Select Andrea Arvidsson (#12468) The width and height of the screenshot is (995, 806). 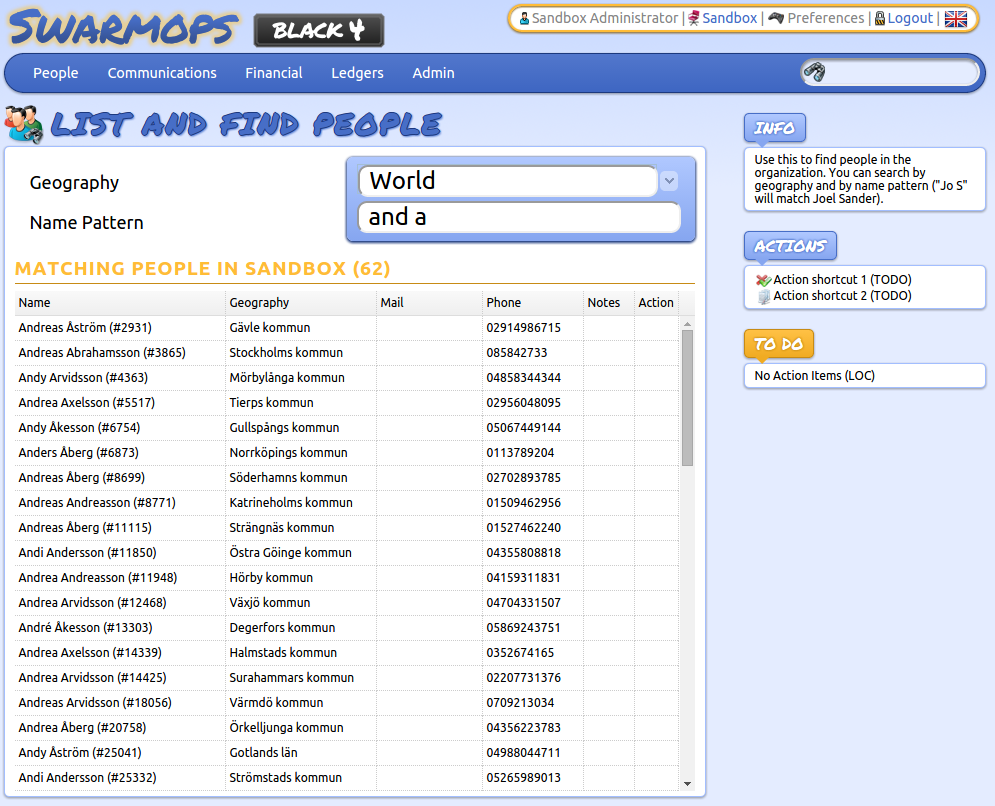click(93, 603)
